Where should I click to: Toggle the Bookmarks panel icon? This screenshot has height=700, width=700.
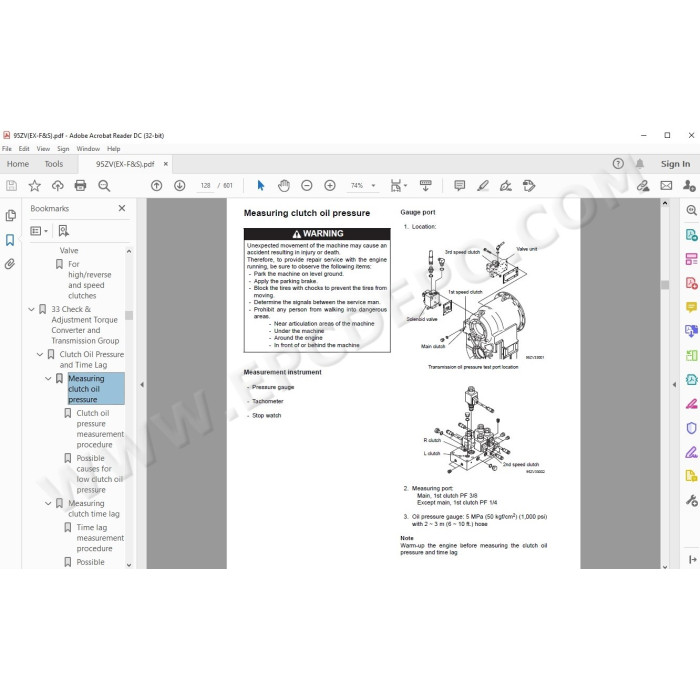10,240
